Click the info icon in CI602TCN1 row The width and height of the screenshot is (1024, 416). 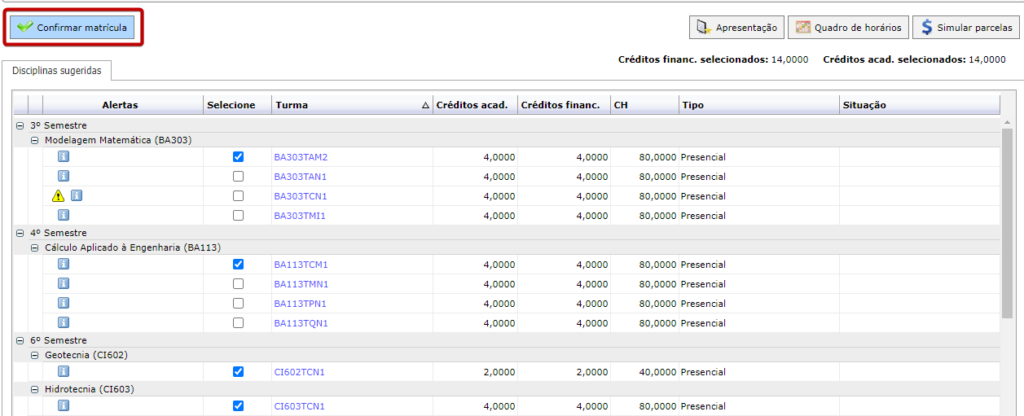[x=63, y=372]
